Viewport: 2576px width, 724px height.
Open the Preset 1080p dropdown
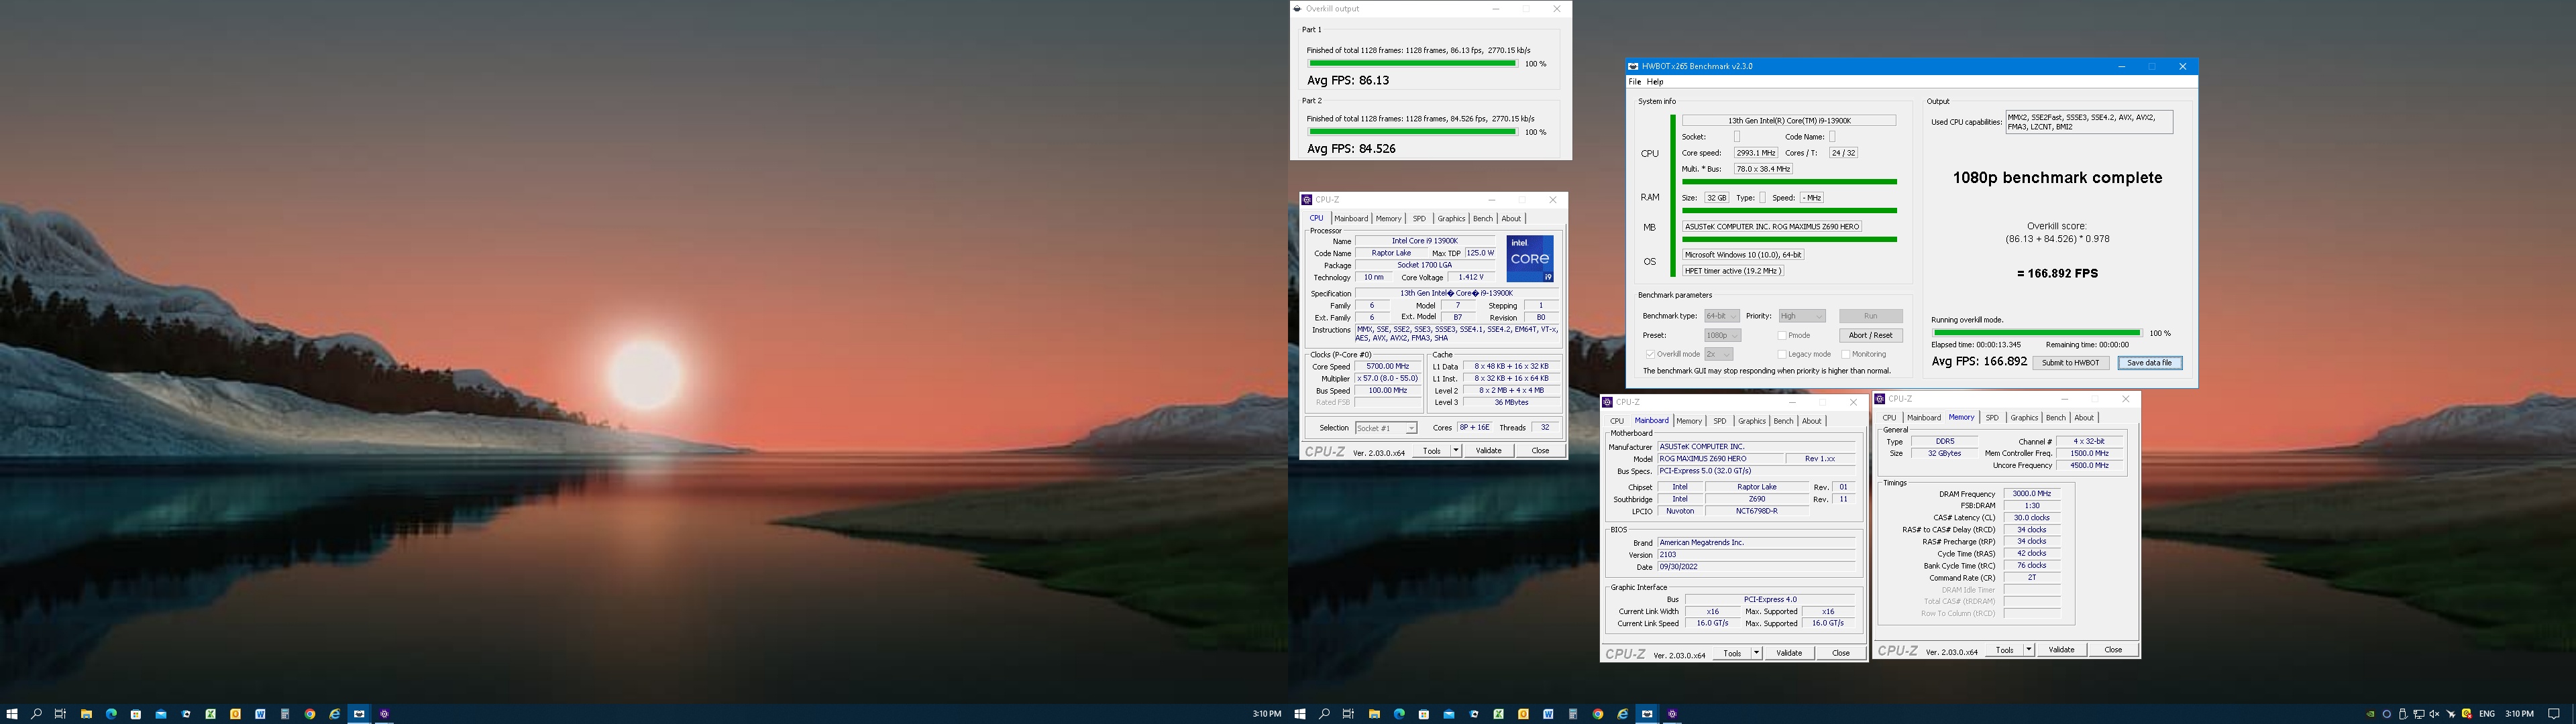pyautogui.click(x=1722, y=335)
